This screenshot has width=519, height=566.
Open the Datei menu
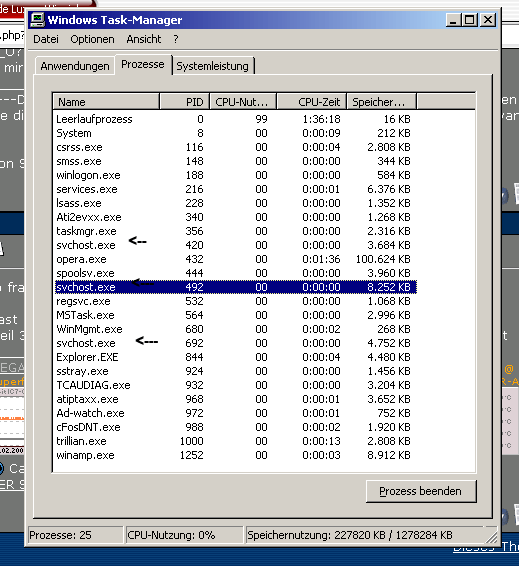46,39
